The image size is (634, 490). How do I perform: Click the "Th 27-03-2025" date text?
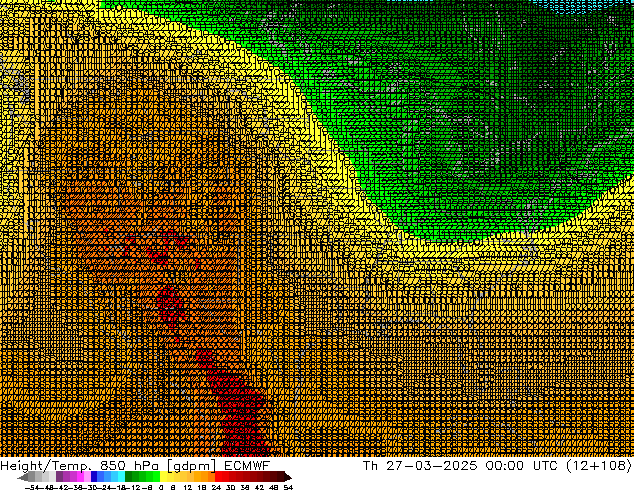point(420,466)
